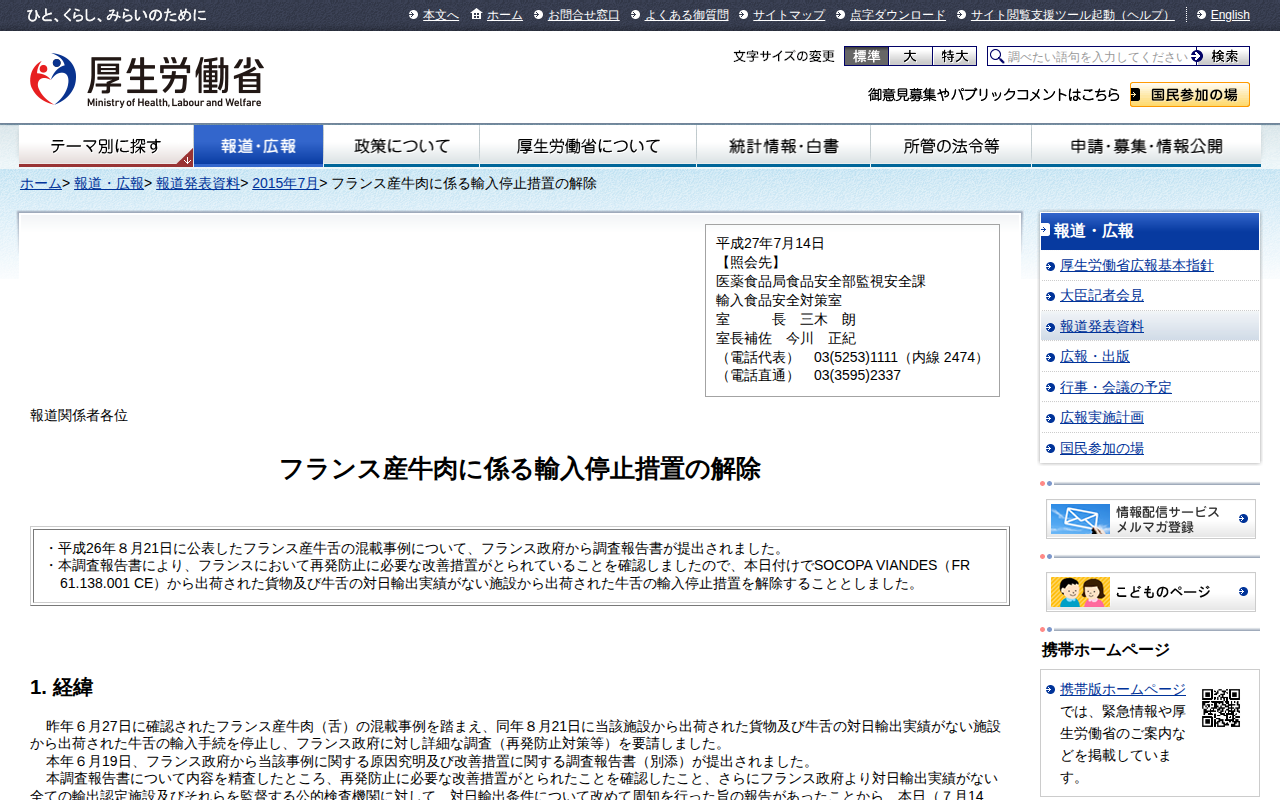
Task: Open the メルマガ登録 mail service banner
Action: pyautogui.click(x=1151, y=519)
